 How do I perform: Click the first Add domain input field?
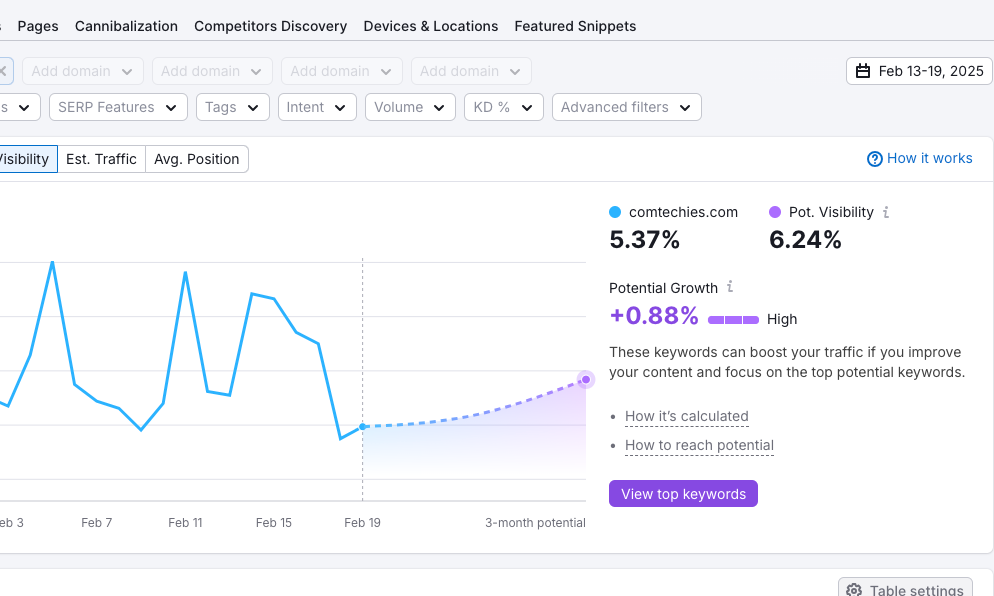click(80, 71)
